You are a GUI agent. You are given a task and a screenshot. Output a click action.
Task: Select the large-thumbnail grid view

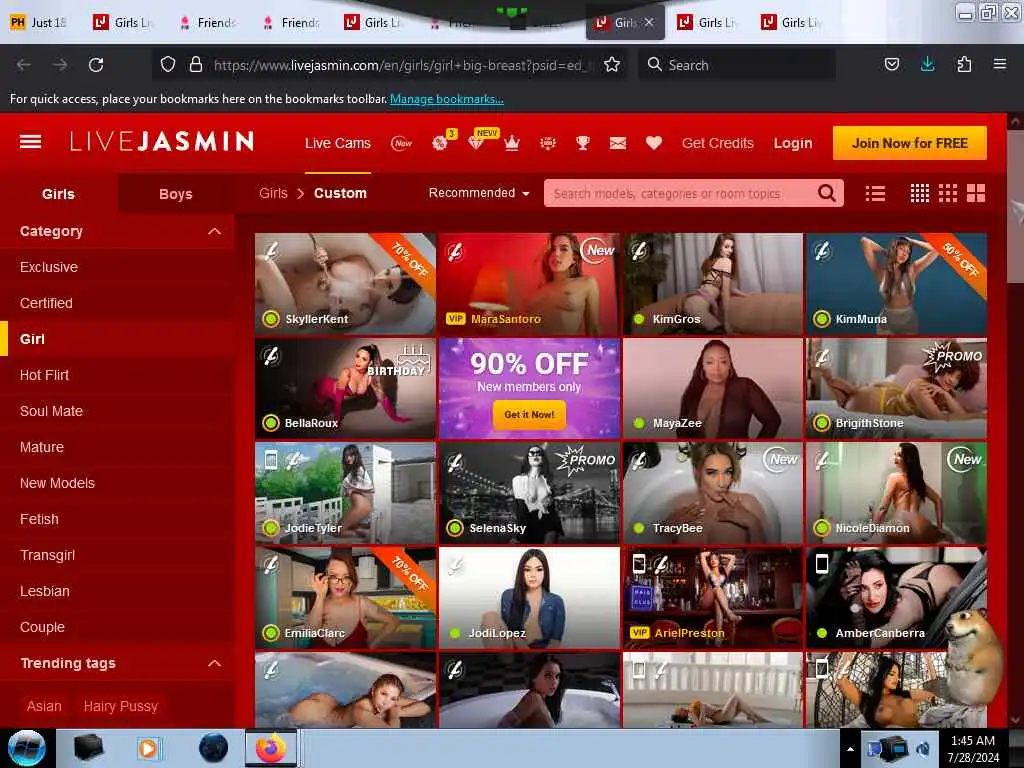point(976,193)
